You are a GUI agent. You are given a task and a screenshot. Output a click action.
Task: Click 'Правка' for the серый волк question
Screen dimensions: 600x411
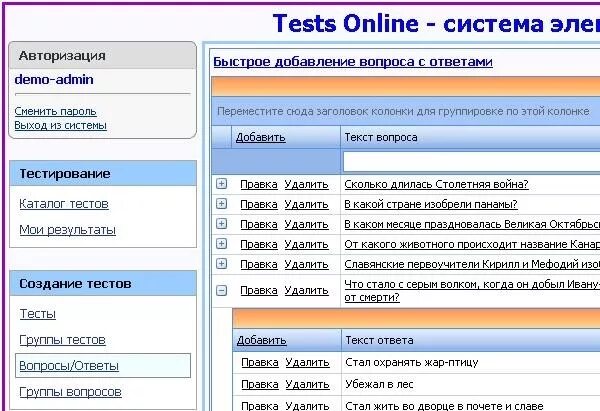coord(259,290)
